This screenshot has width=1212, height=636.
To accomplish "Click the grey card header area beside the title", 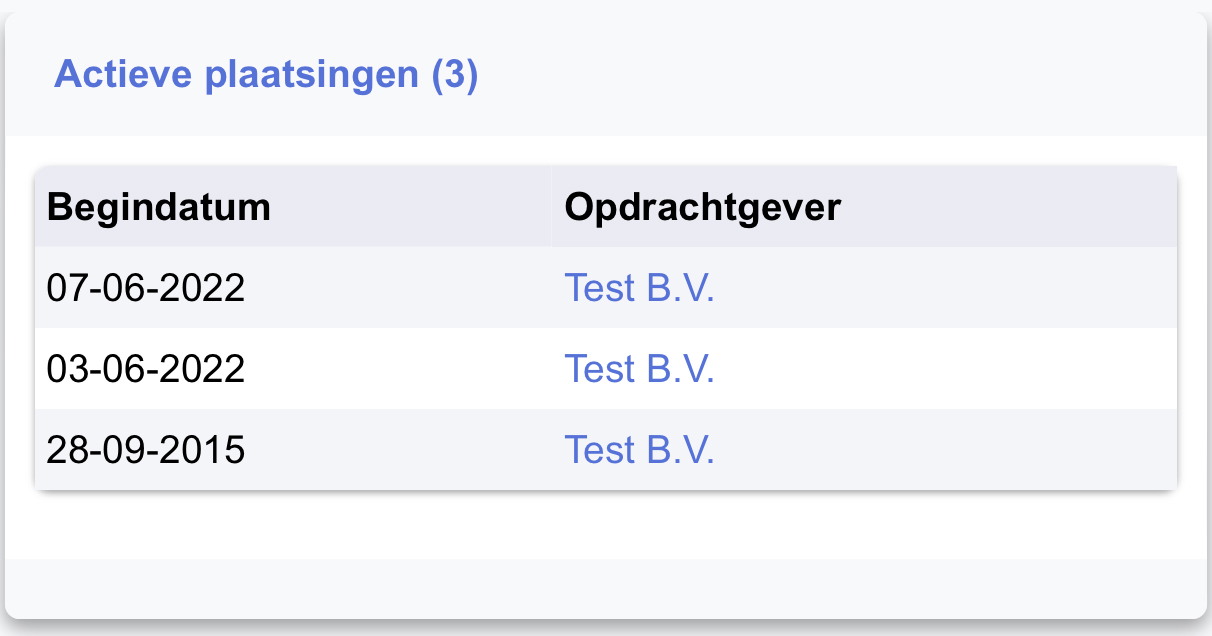I will click(840, 75).
